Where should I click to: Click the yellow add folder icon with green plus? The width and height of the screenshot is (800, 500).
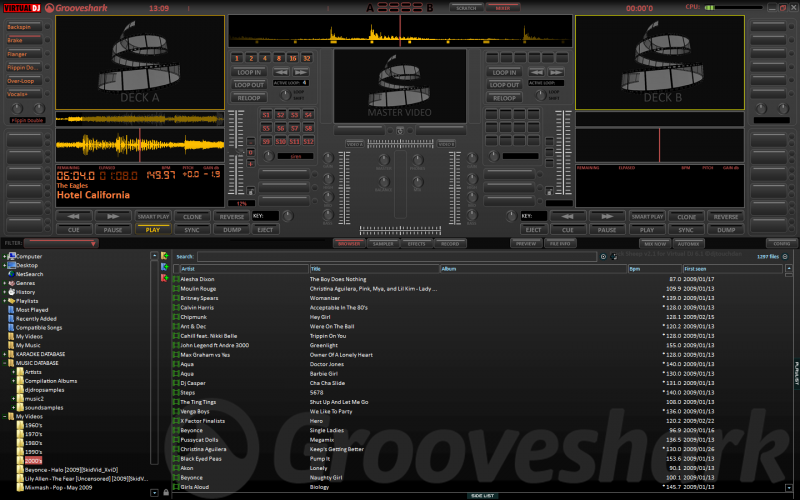click(x=164, y=256)
